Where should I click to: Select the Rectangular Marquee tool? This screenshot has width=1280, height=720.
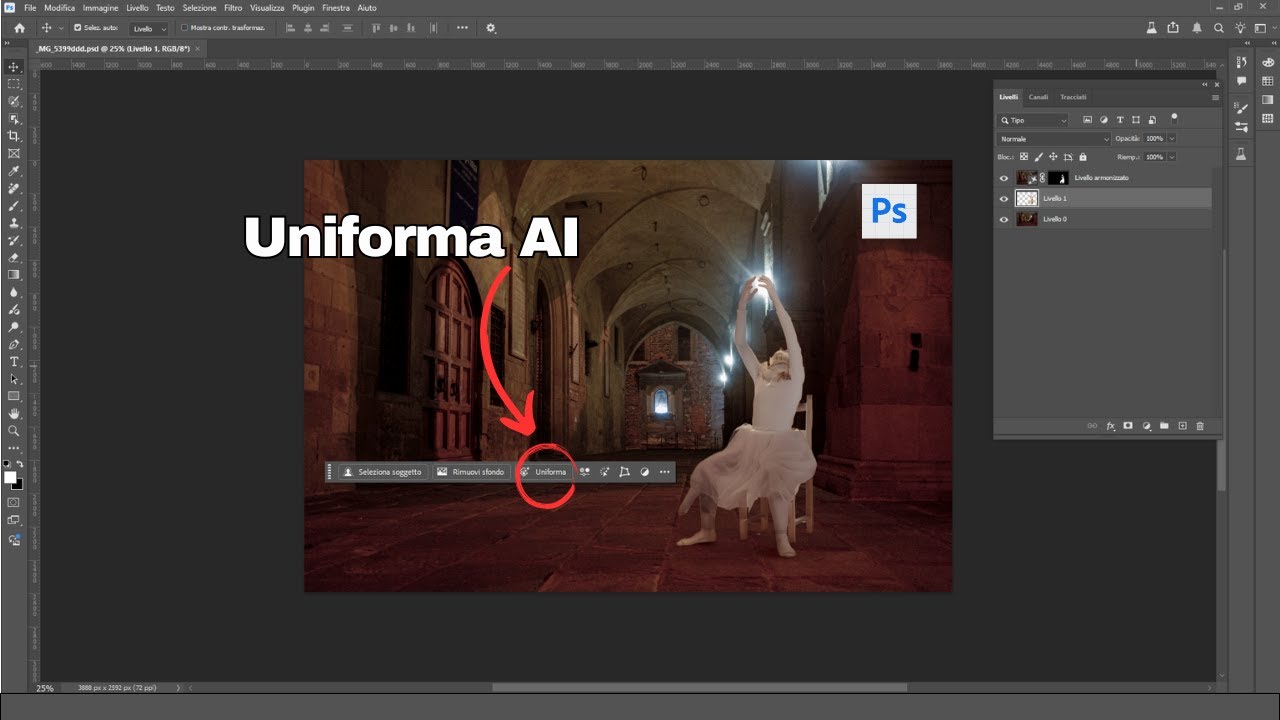click(14, 84)
